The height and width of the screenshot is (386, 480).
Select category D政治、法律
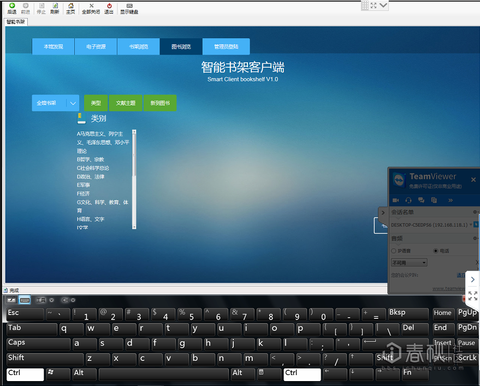pos(90,177)
